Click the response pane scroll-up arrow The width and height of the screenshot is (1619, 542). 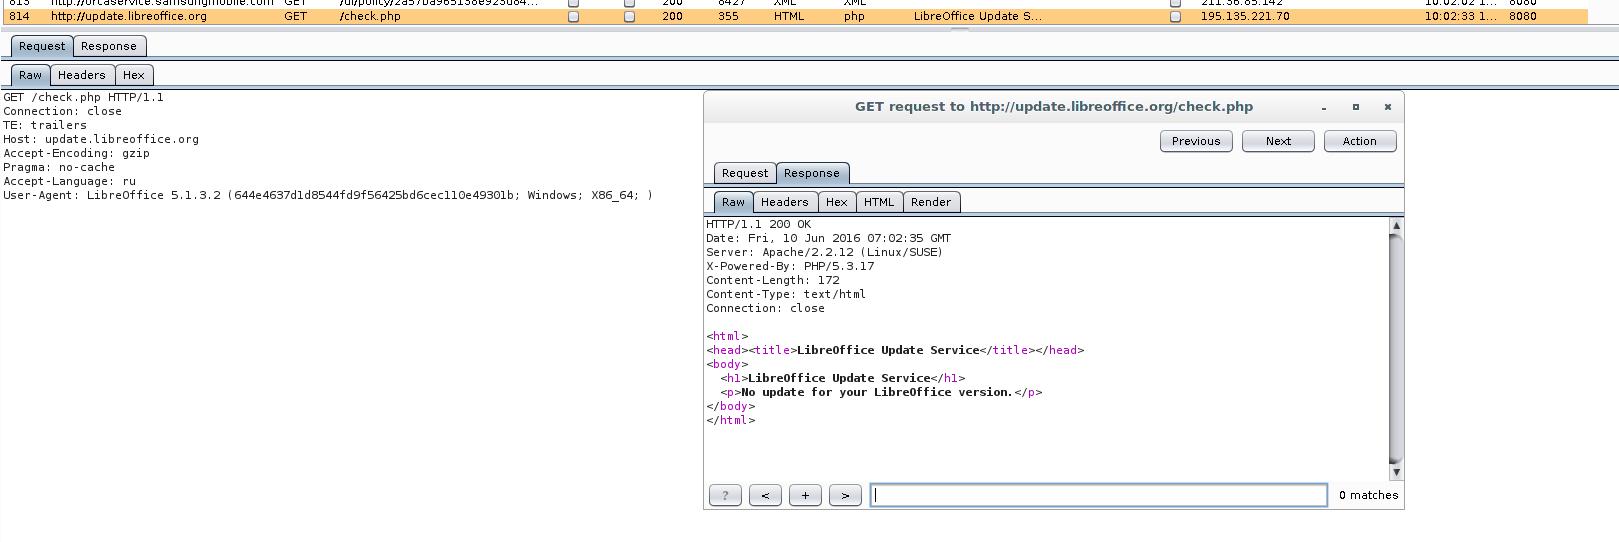[x=1396, y=226]
